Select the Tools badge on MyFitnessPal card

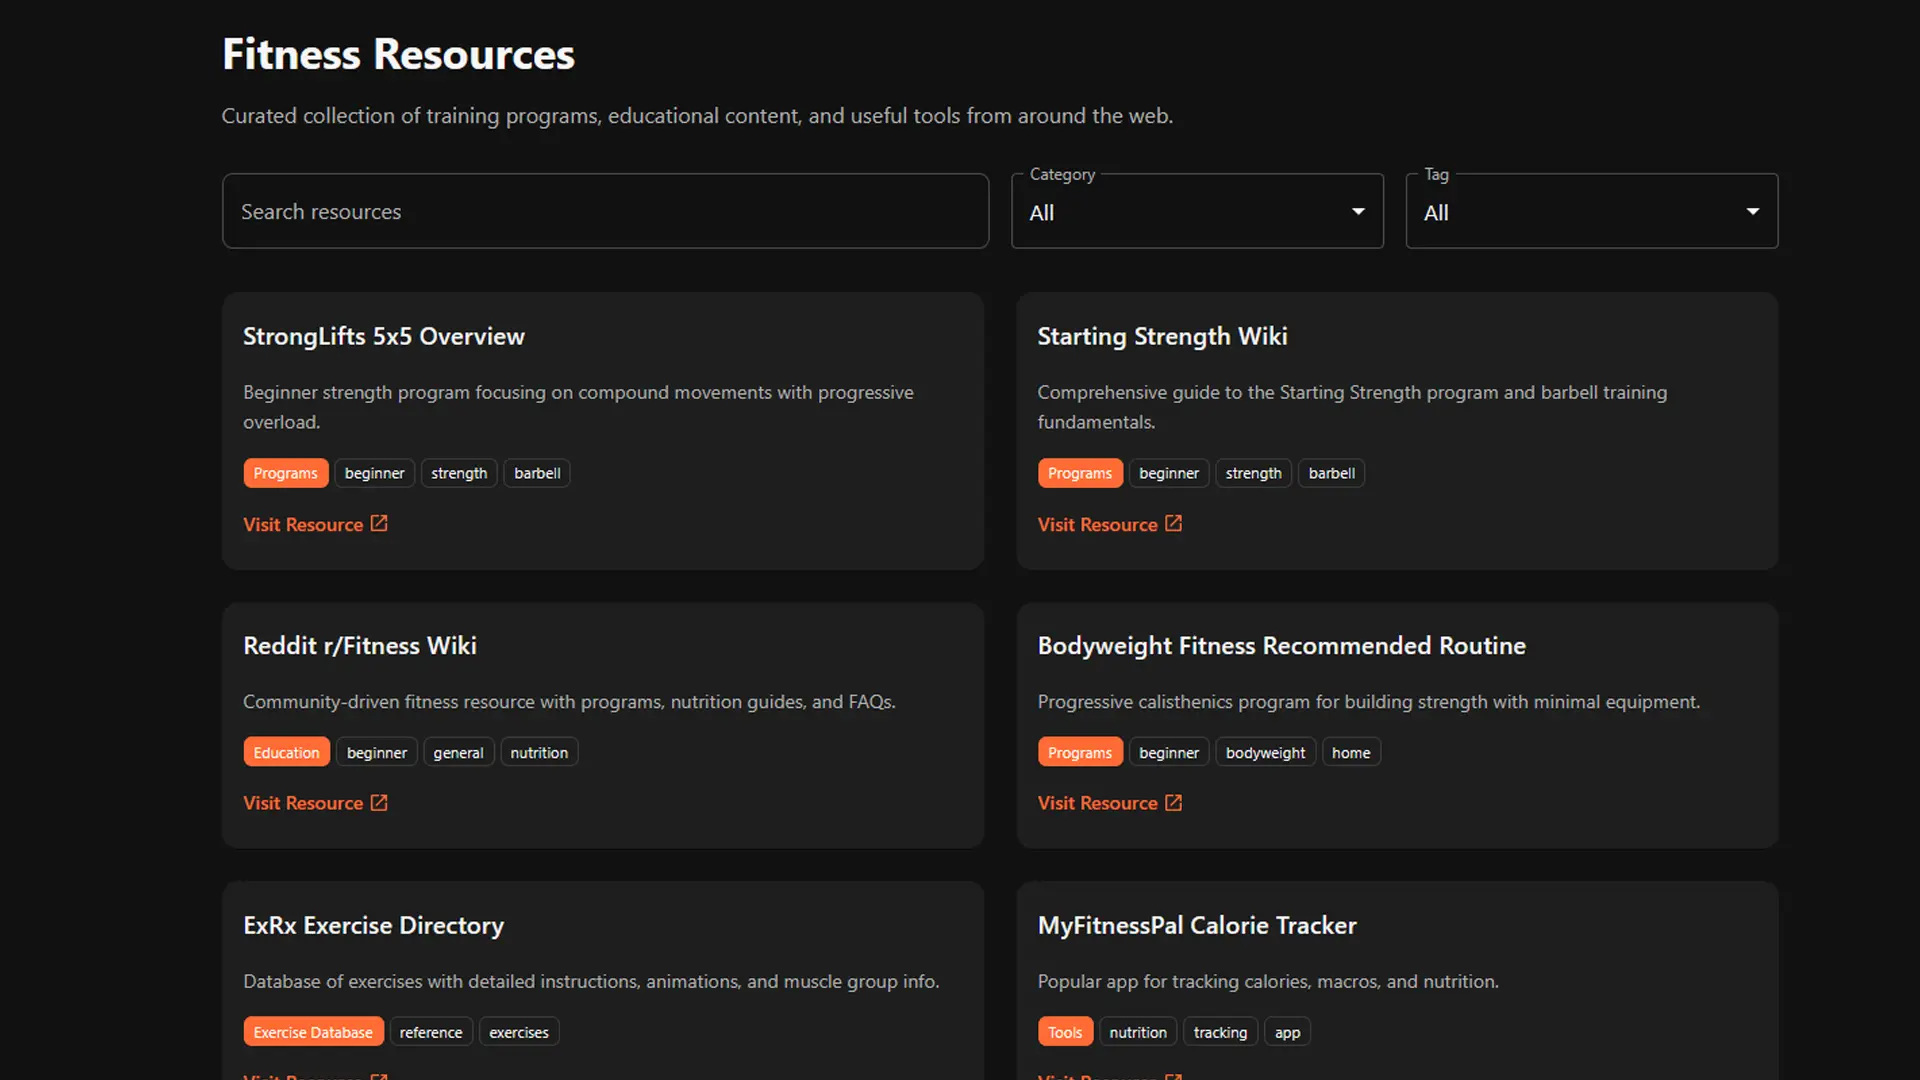tap(1065, 1031)
